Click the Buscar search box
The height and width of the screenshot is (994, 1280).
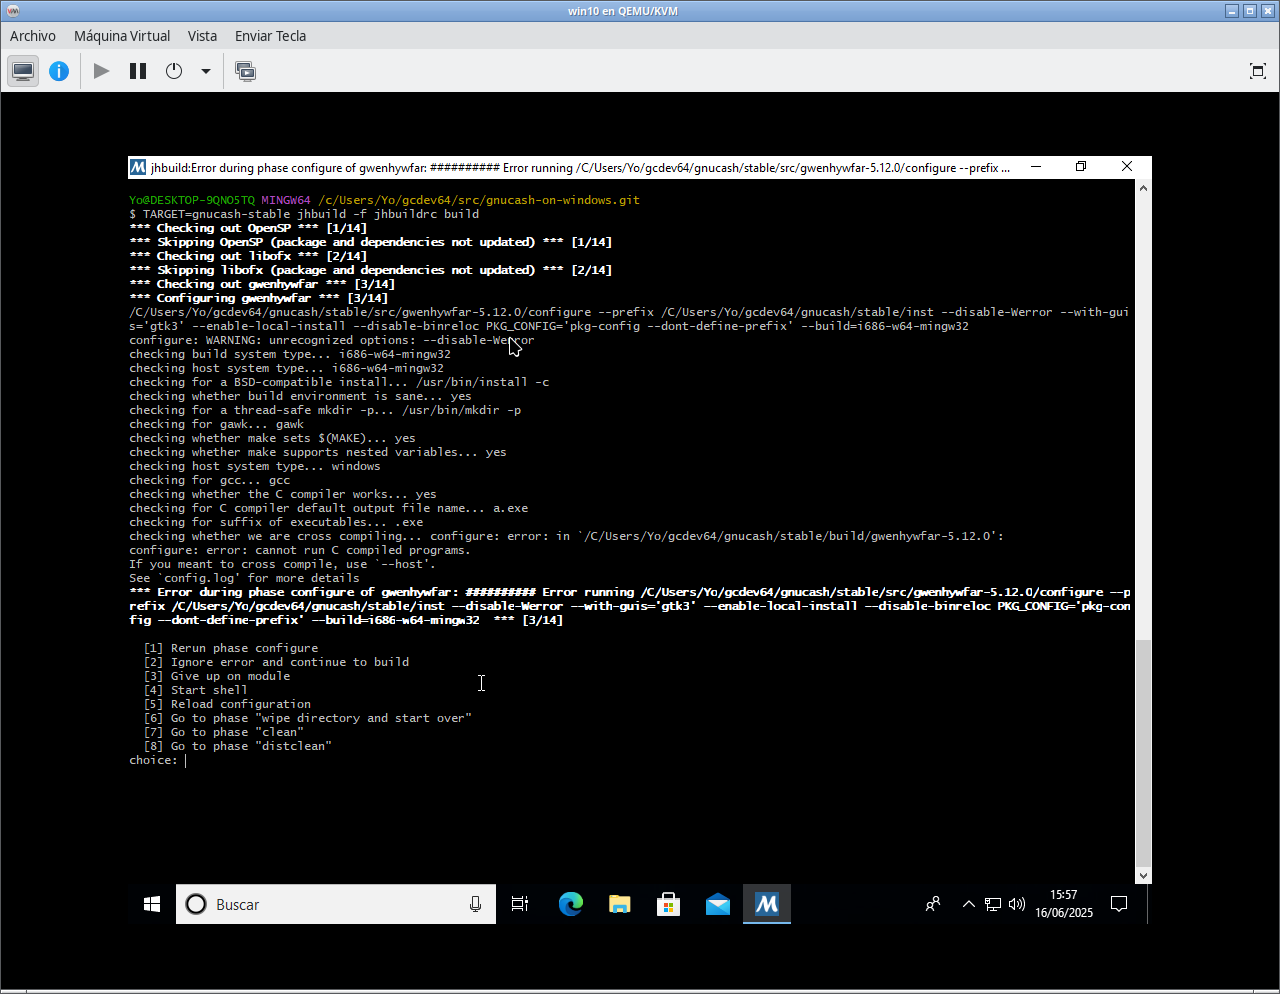[336, 904]
